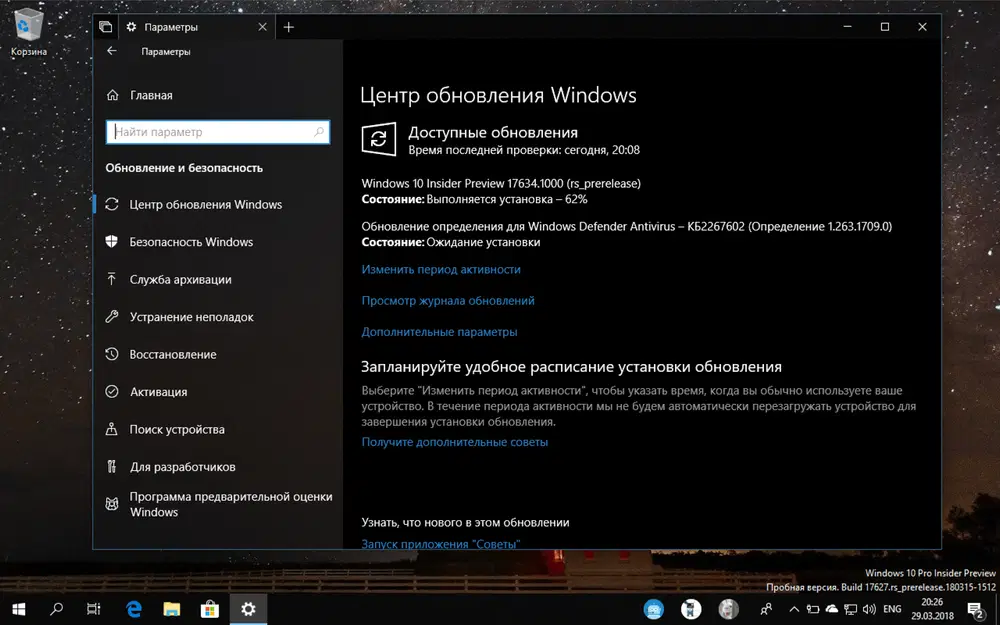The height and width of the screenshot is (625, 1000).
Task: Click Узнать, что нового в этом обновлении text
Action: (466, 522)
